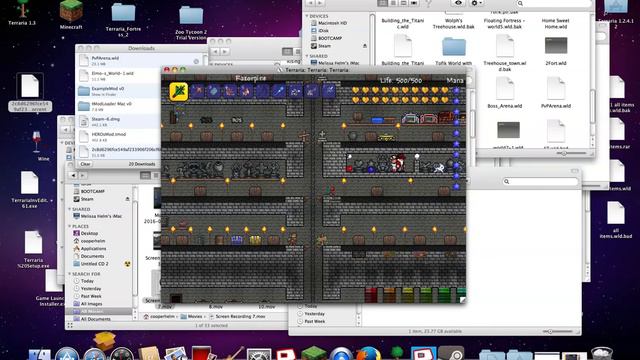640x360 pixels.
Task: Click the search field in lower-right Finder window
Action: click(540, 181)
